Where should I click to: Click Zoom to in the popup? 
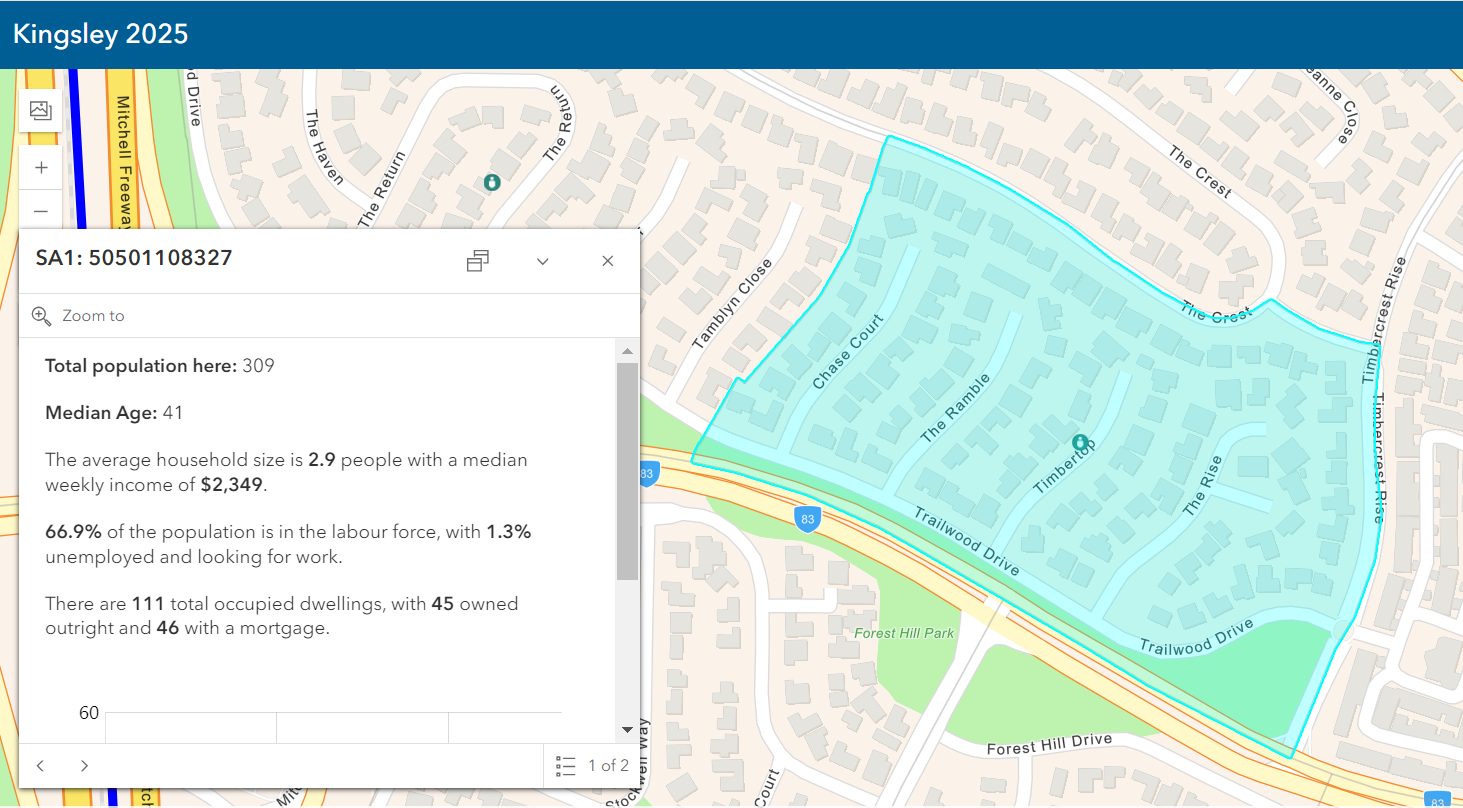[93, 316]
